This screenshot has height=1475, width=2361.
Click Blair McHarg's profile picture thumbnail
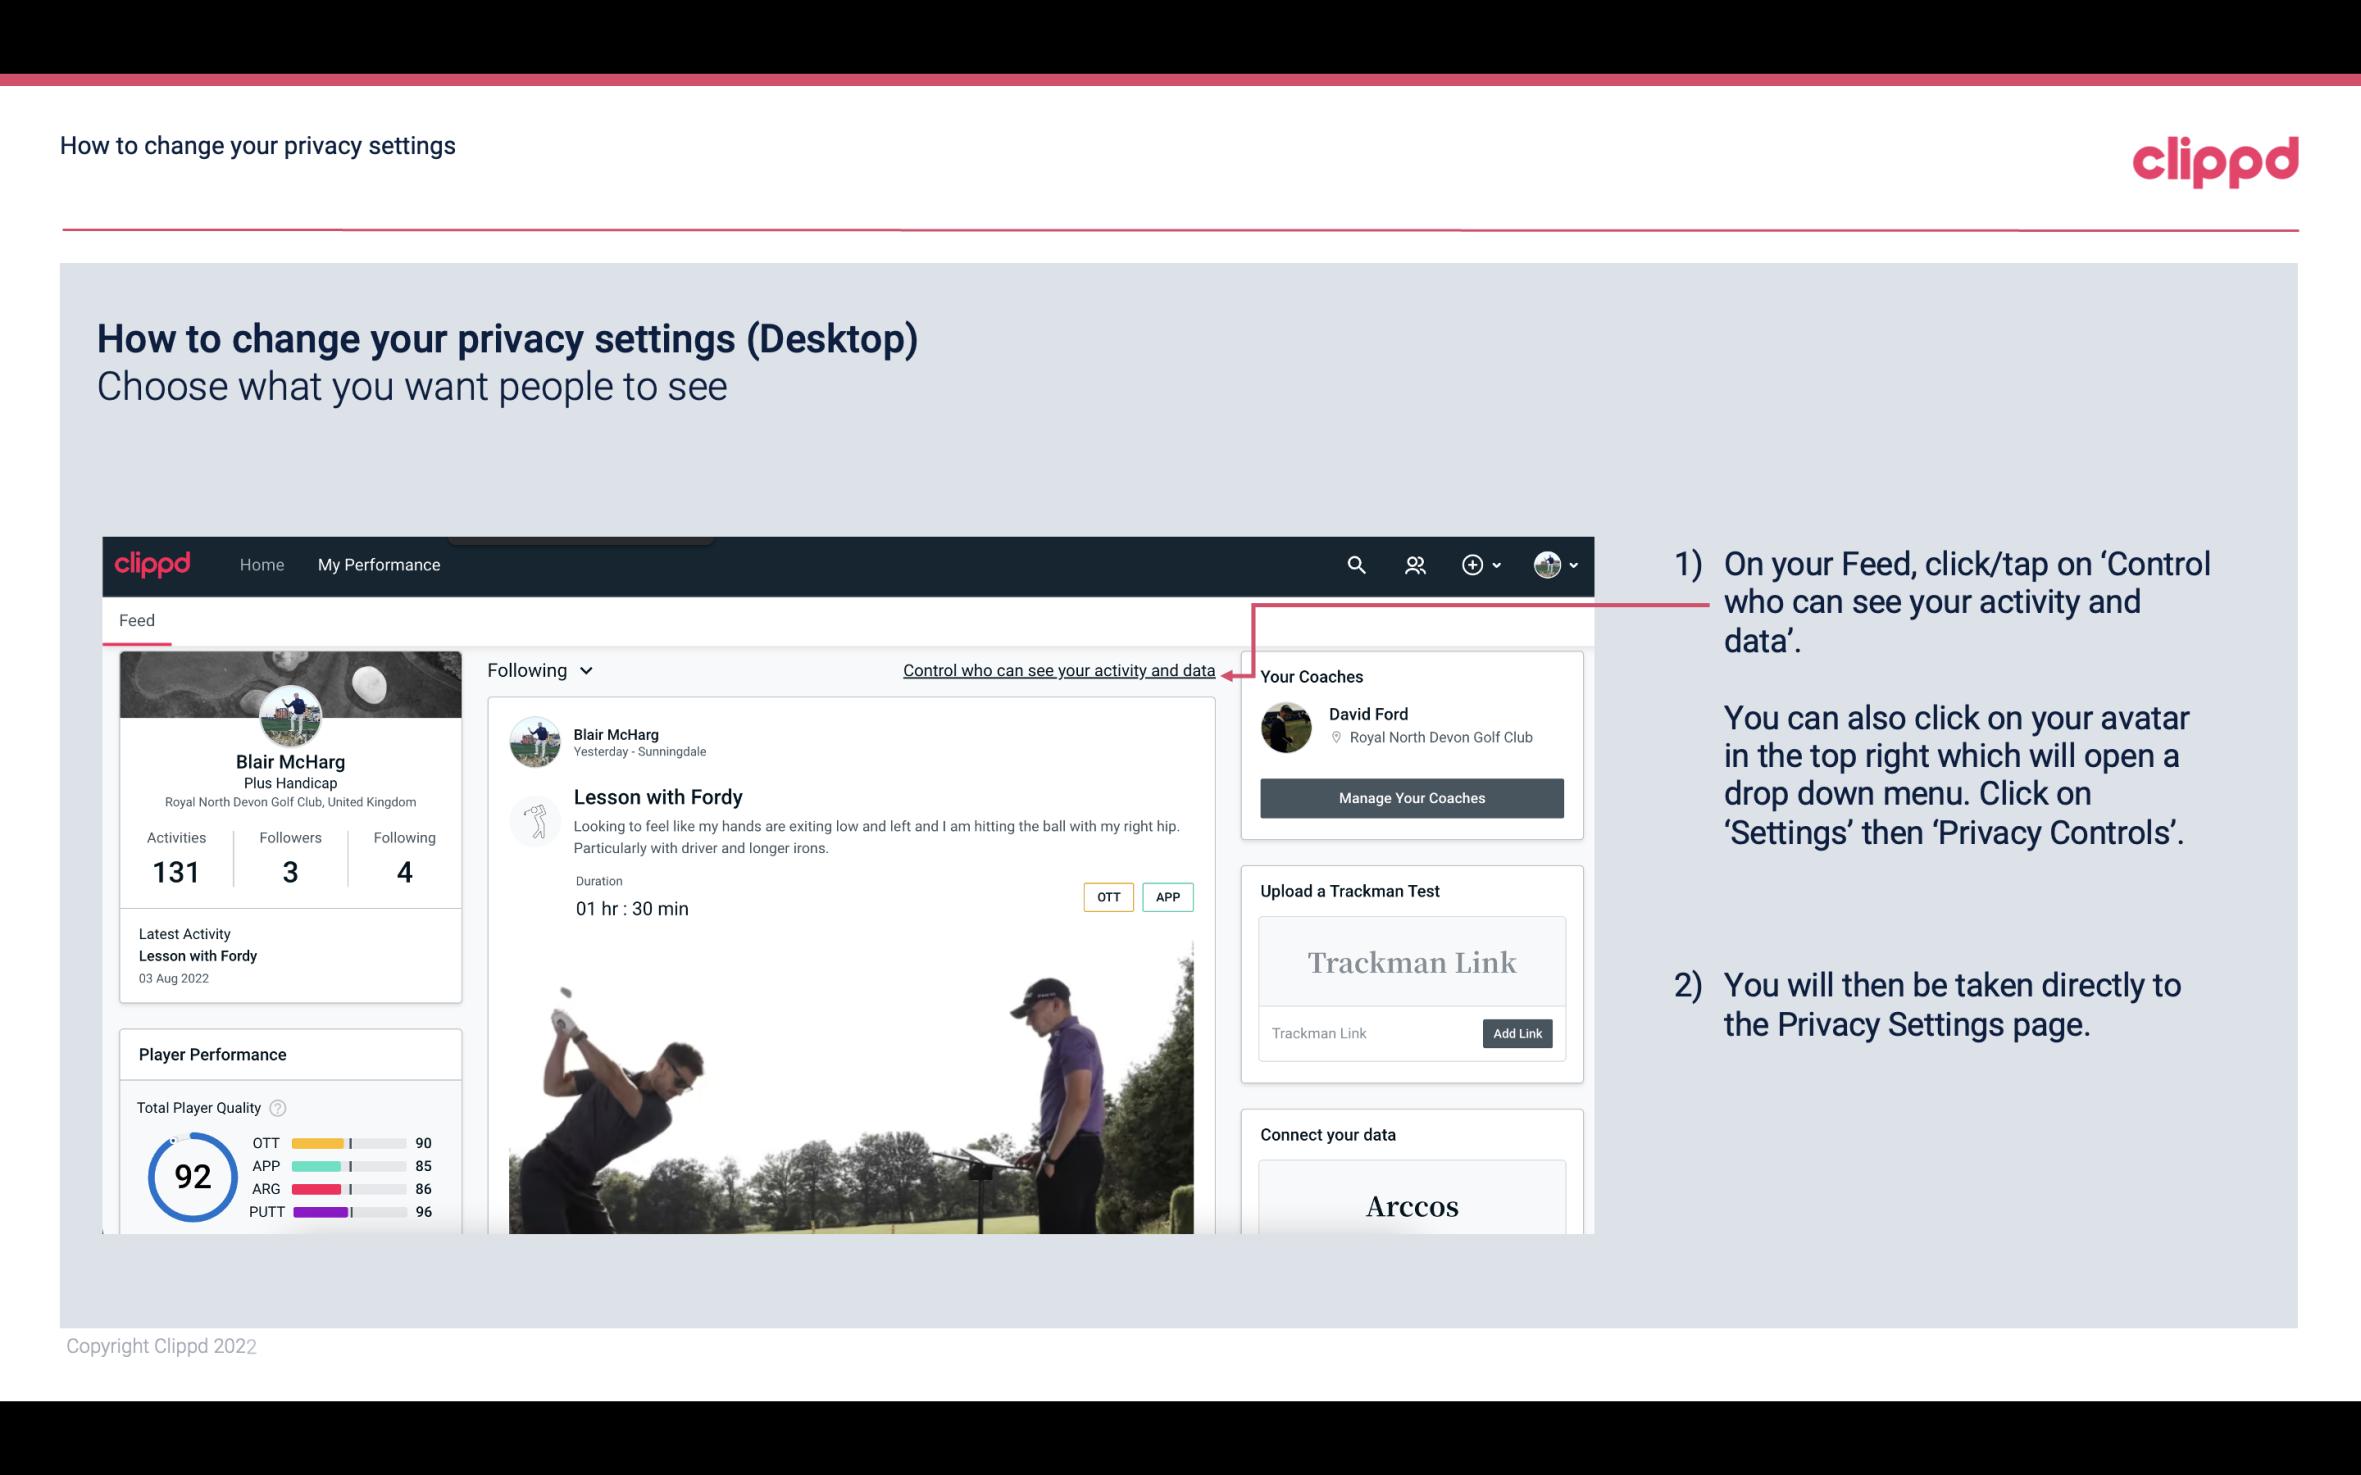click(289, 714)
